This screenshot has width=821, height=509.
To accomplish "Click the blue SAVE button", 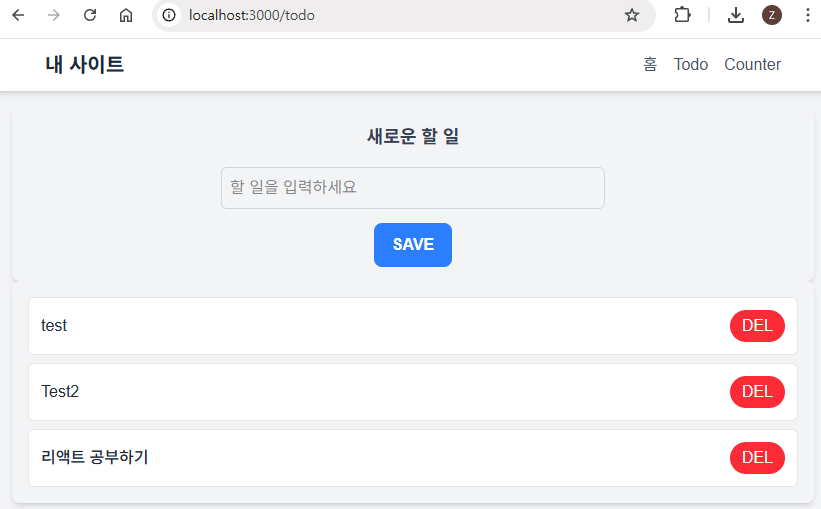I will pos(413,245).
